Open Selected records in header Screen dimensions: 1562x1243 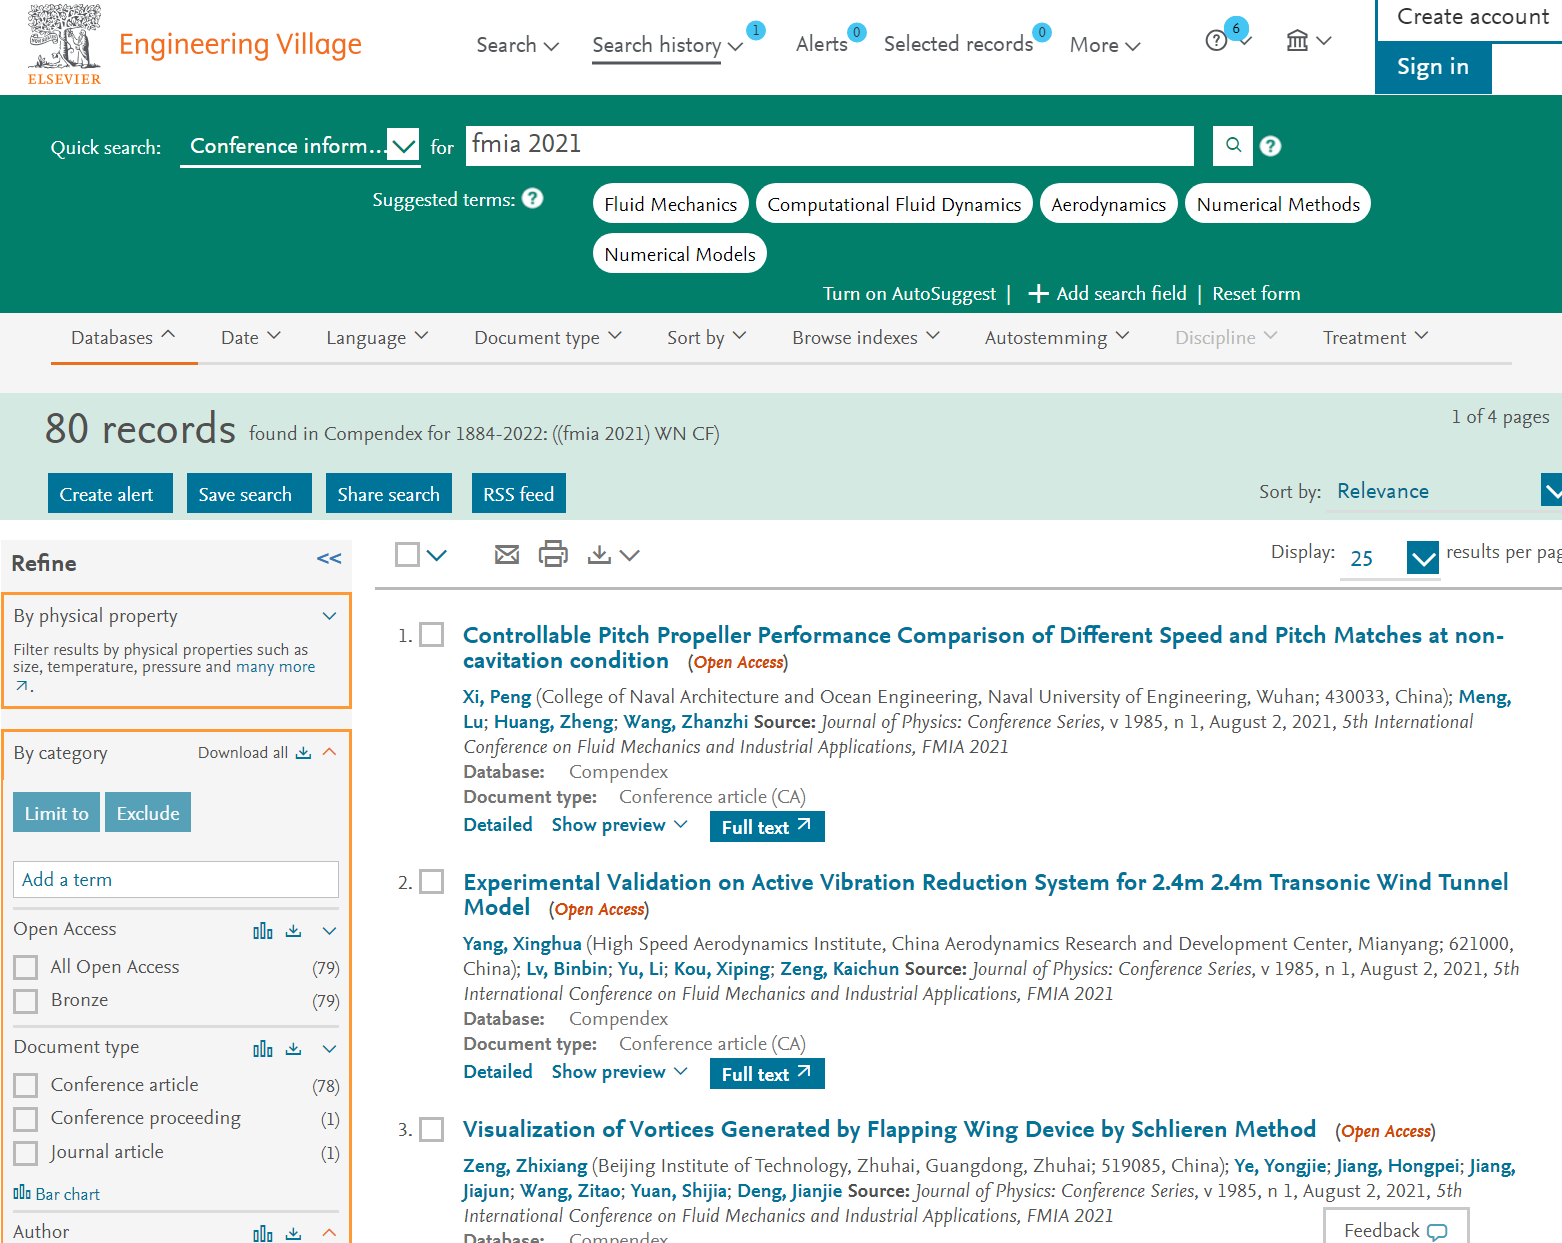click(x=958, y=44)
